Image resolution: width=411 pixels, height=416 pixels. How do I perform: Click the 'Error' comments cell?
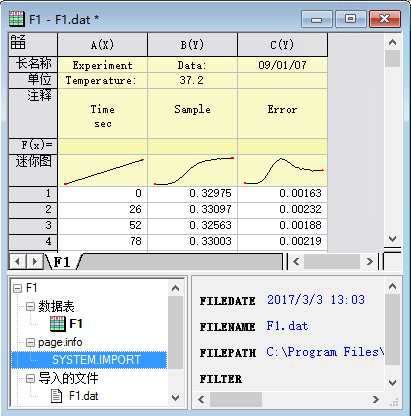tap(283, 113)
